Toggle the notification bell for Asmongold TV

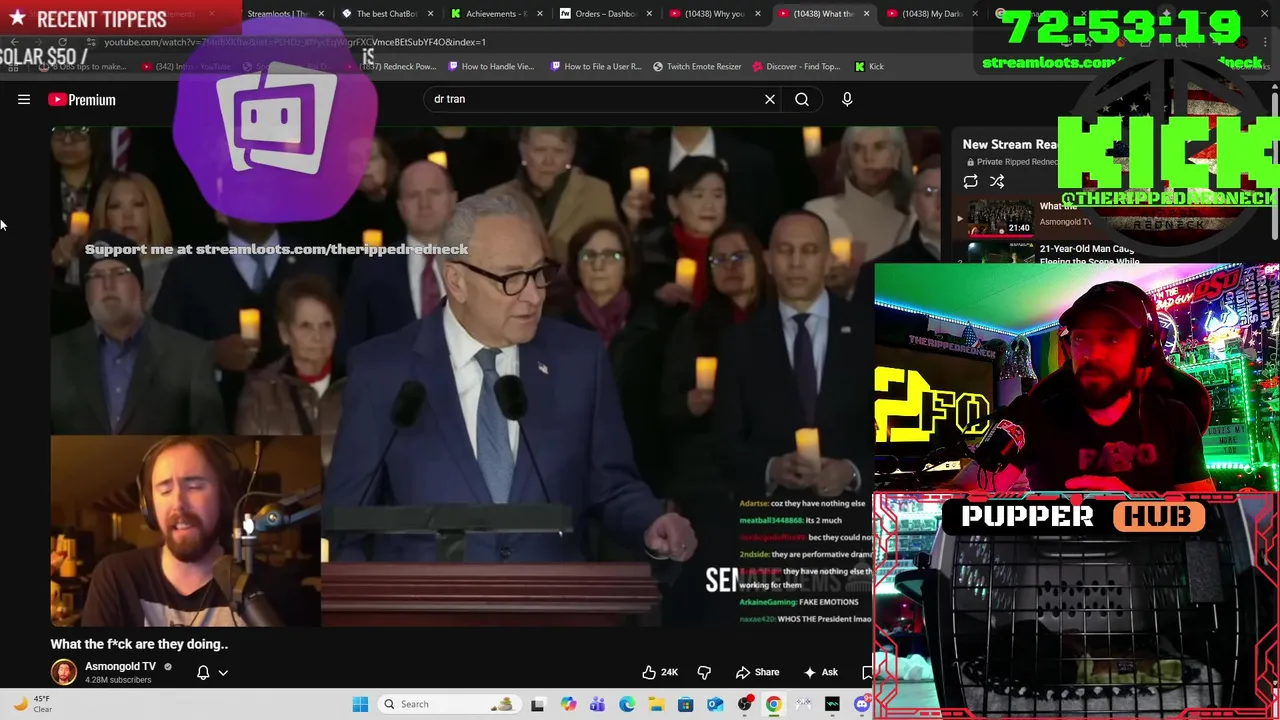(203, 672)
